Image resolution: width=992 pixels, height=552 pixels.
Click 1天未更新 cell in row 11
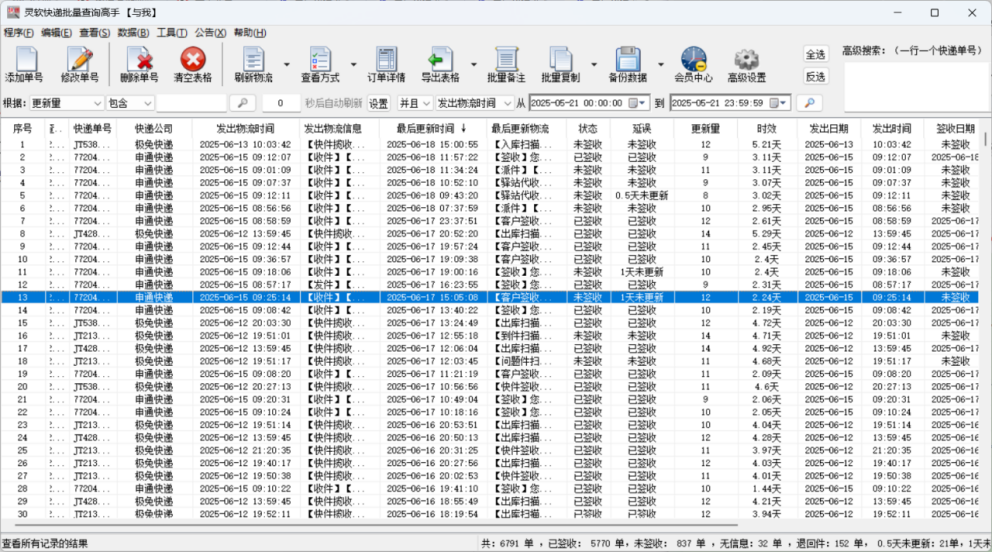pyautogui.click(x=642, y=272)
